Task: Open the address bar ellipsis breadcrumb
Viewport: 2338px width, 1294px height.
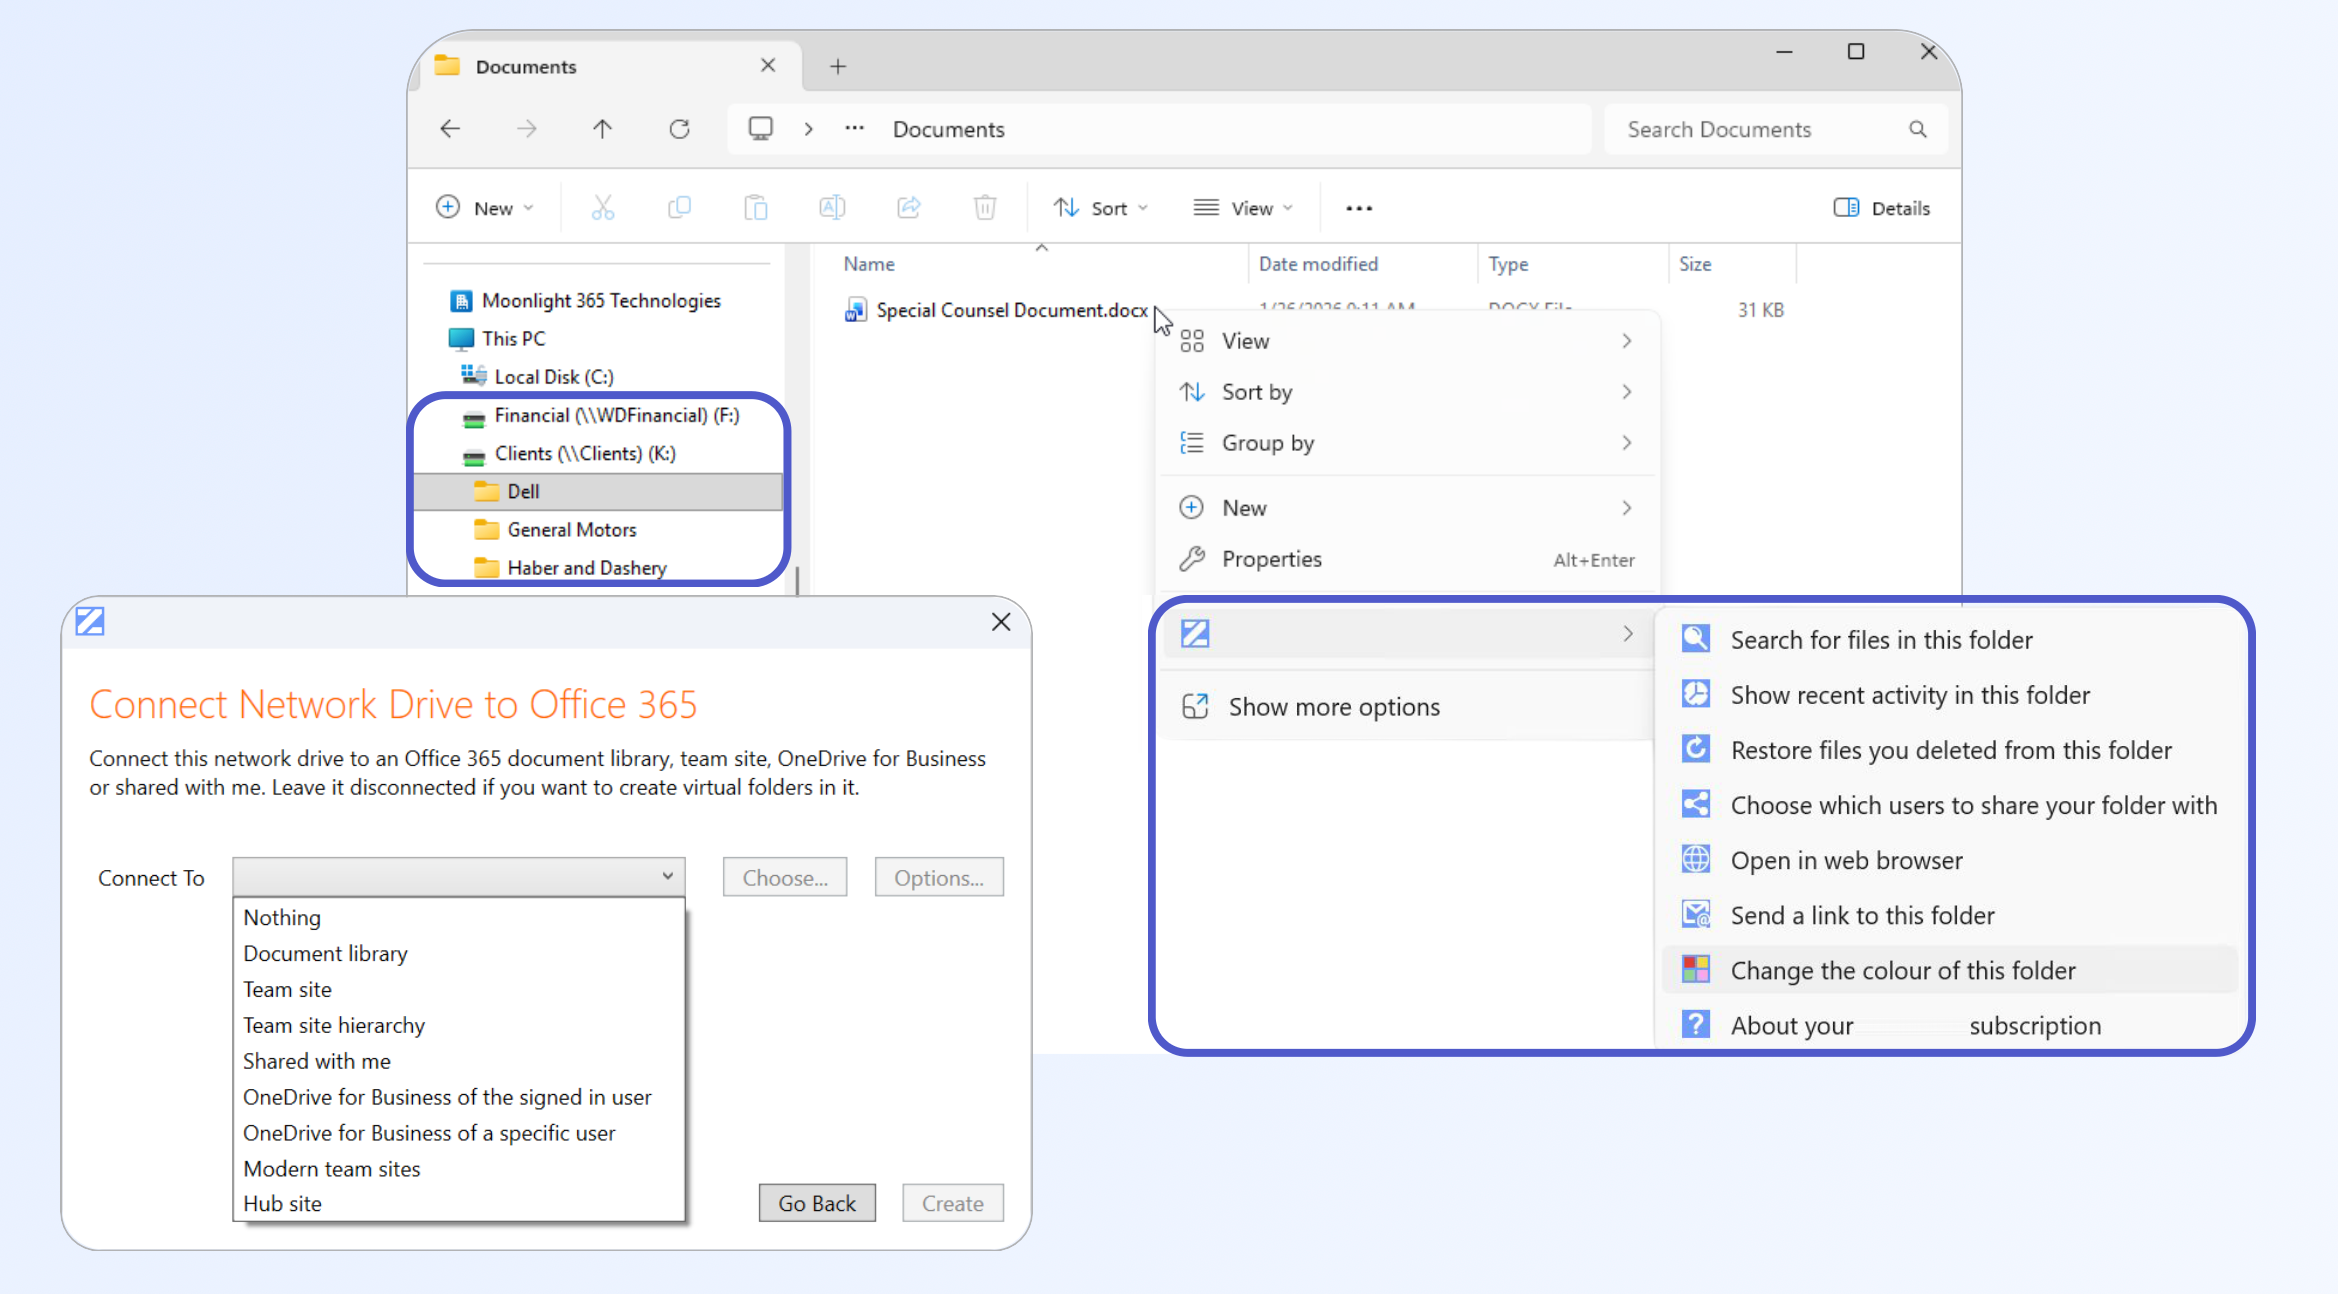Action: 854,129
